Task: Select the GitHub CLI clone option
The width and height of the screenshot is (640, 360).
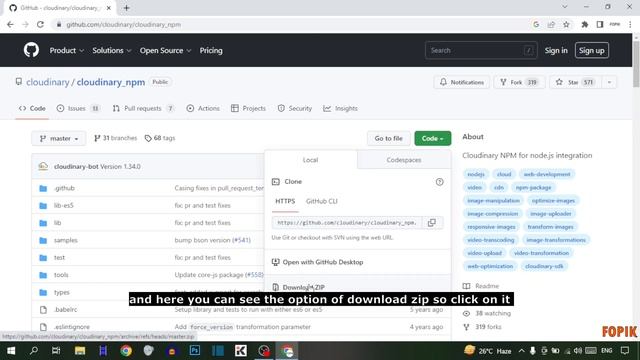Action: [322, 201]
